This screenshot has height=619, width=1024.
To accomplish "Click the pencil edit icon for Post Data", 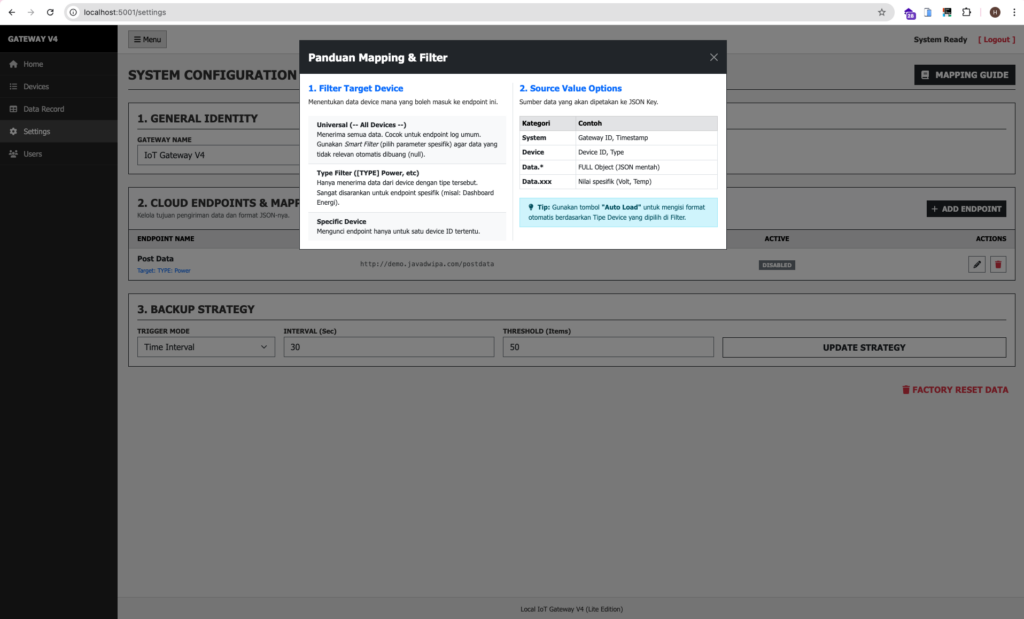I will tap(977, 264).
